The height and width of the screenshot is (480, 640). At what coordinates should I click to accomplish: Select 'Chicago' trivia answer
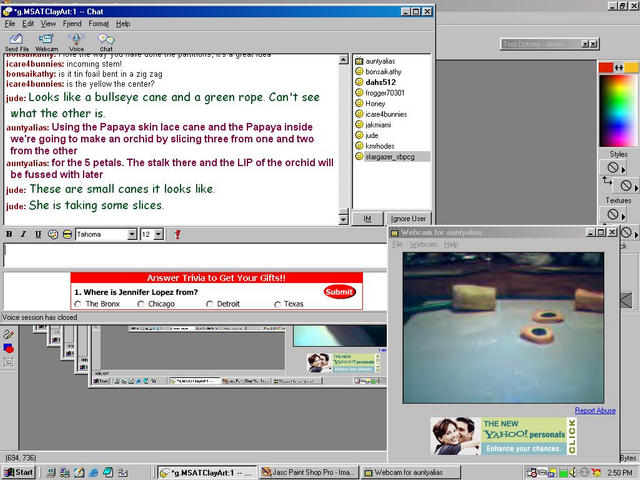pos(141,304)
